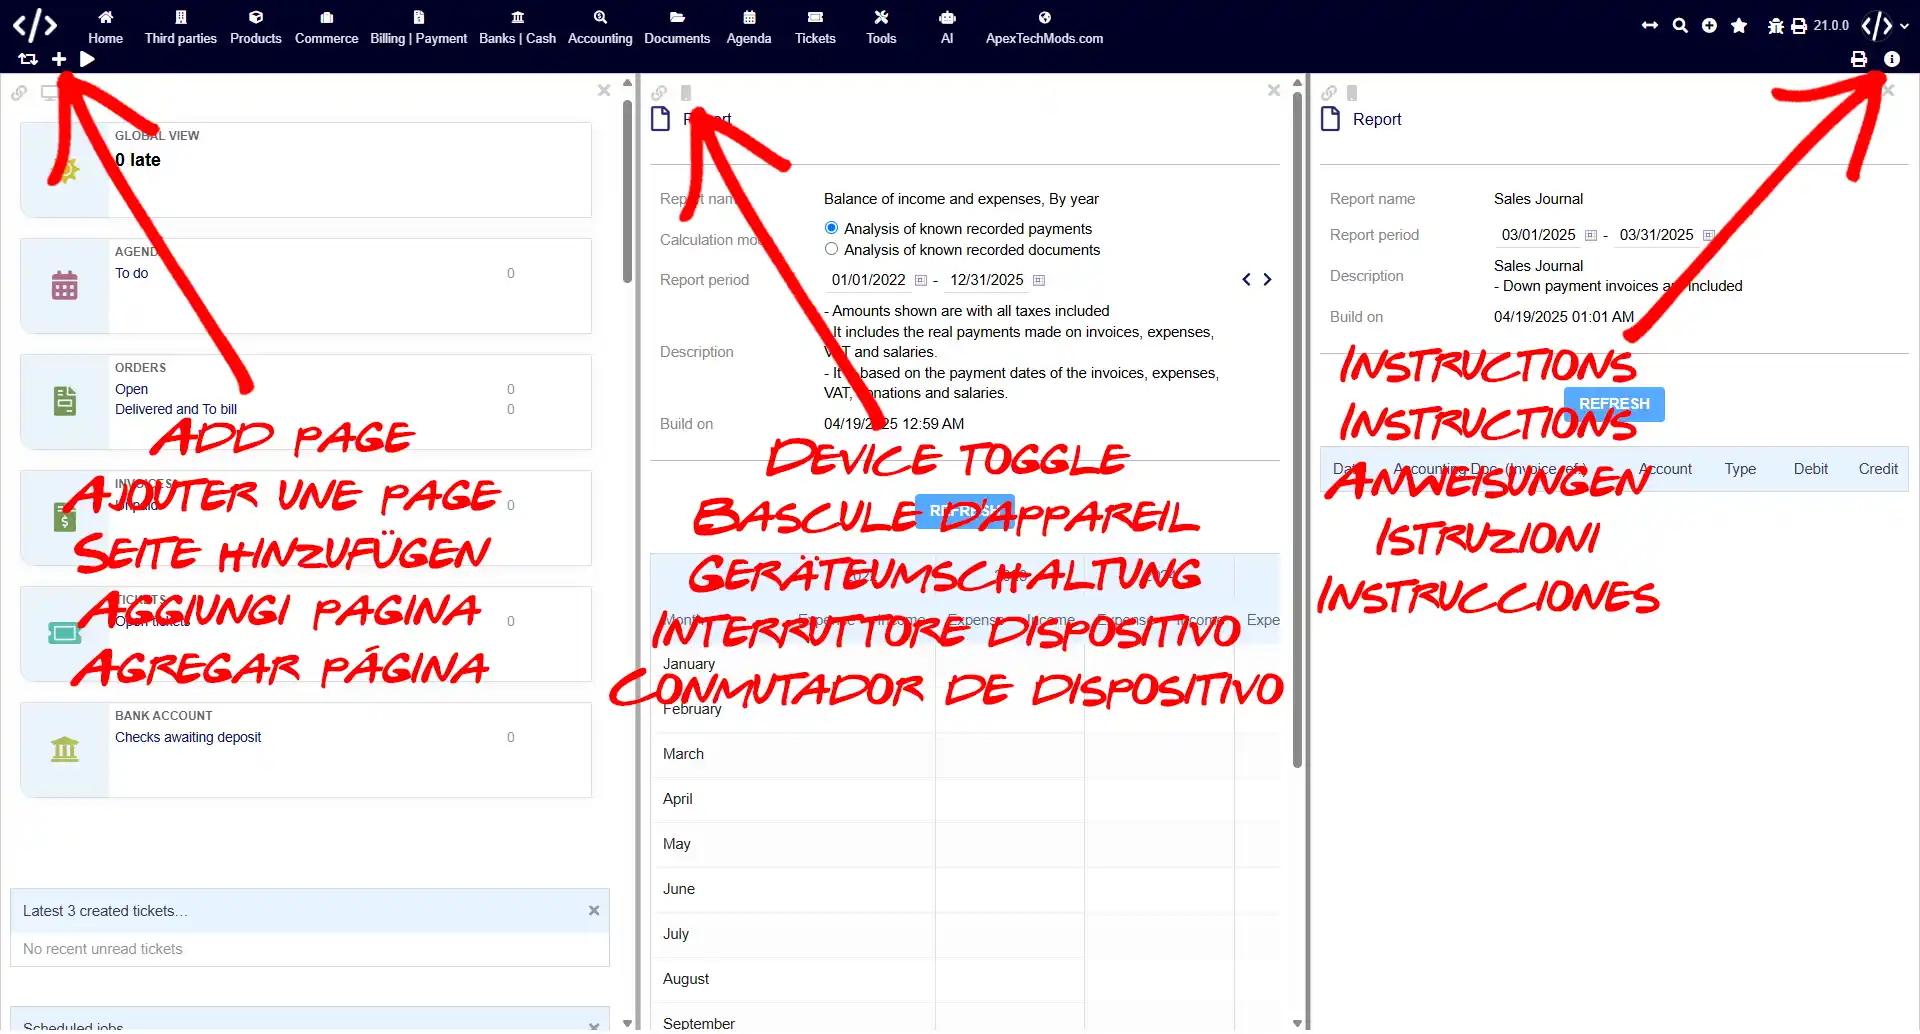The image size is (1920, 1034).
Task: Open the bookmarks star icon
Action: tap(1739, 26)
